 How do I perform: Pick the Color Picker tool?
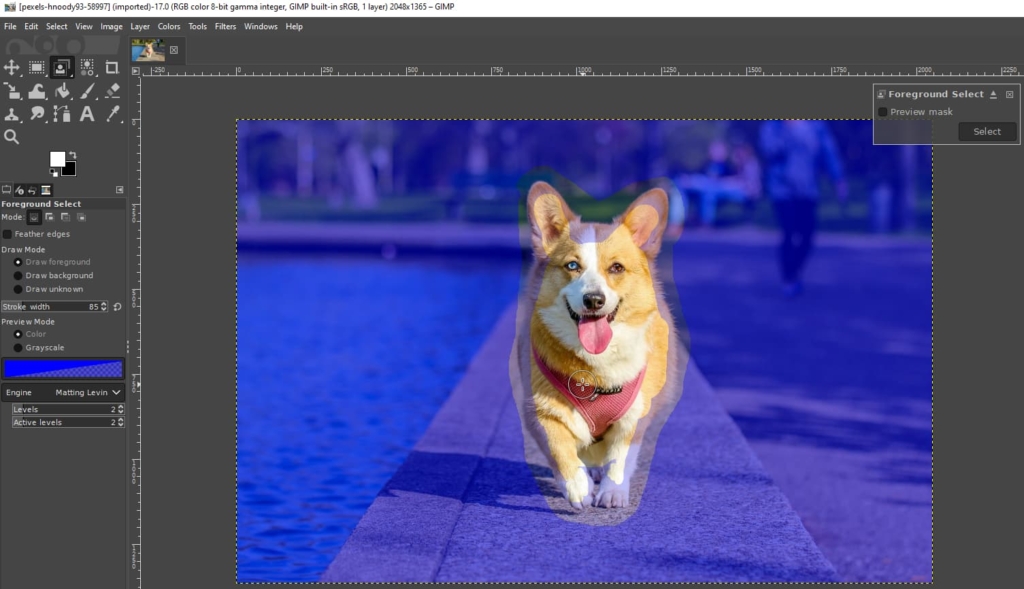(111, 114)
